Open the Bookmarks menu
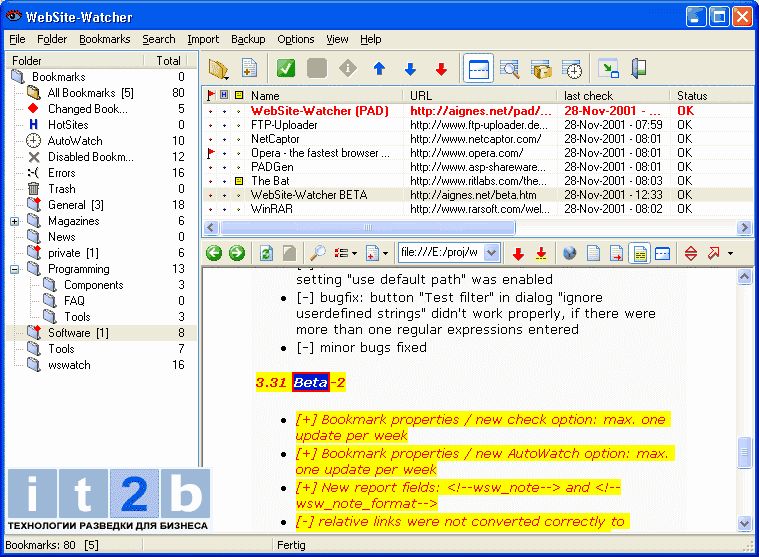The image size is (759, 557). pos(105,39)
